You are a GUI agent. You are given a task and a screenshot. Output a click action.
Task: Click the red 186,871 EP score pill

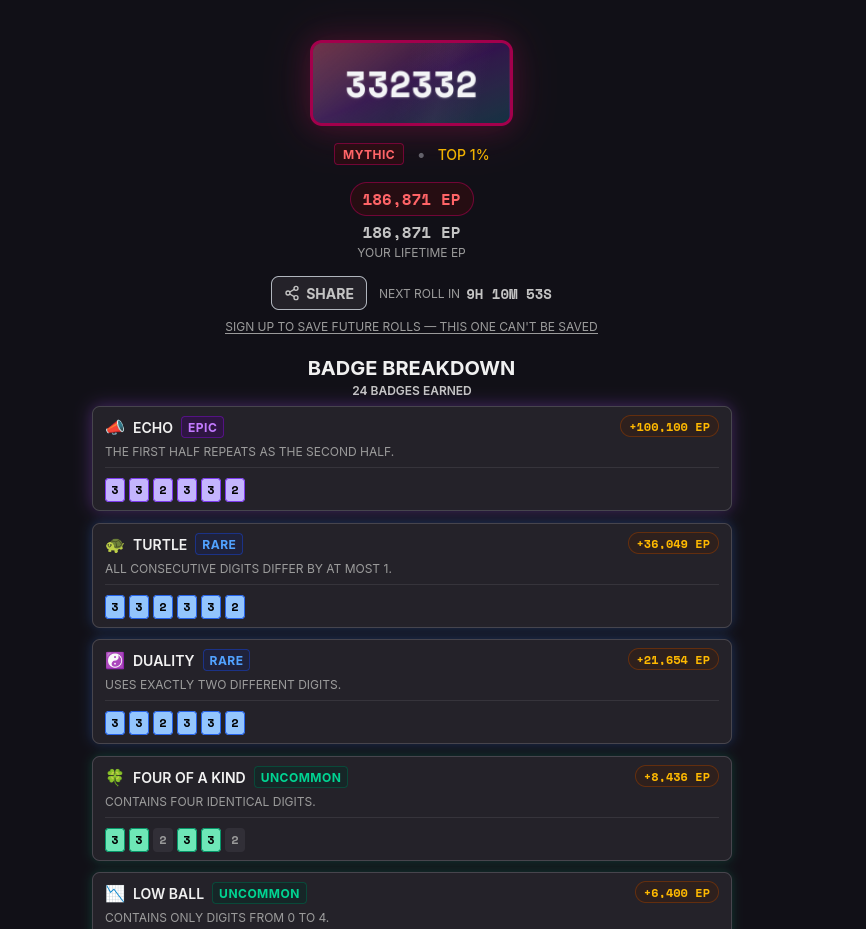click(x=411, y=199)
